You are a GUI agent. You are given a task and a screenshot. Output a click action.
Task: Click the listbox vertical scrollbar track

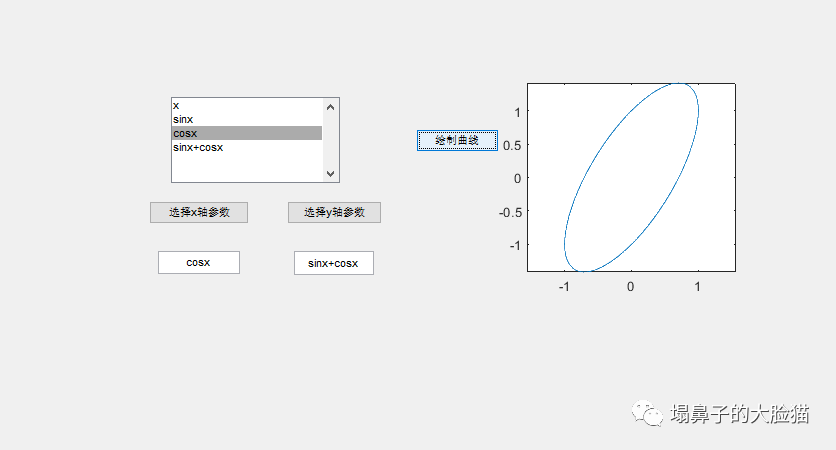(331, 140)
